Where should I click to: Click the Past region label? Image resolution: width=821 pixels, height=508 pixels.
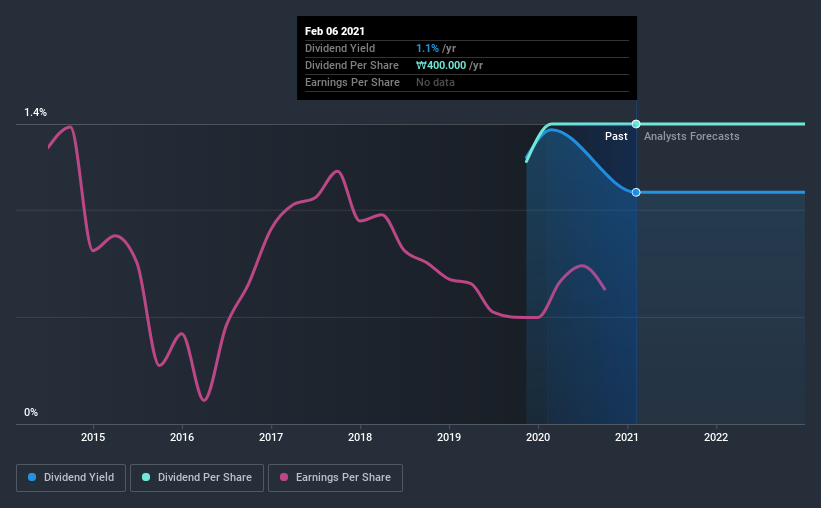pos(616,136)
